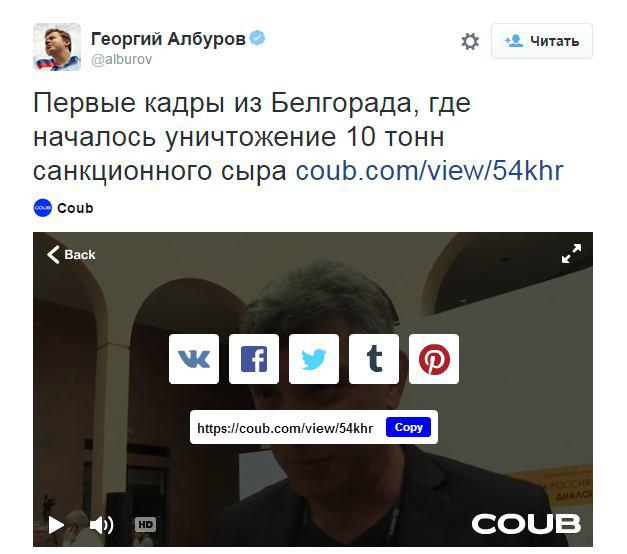Go Back from the share overlay

click(x=71, y=254)
